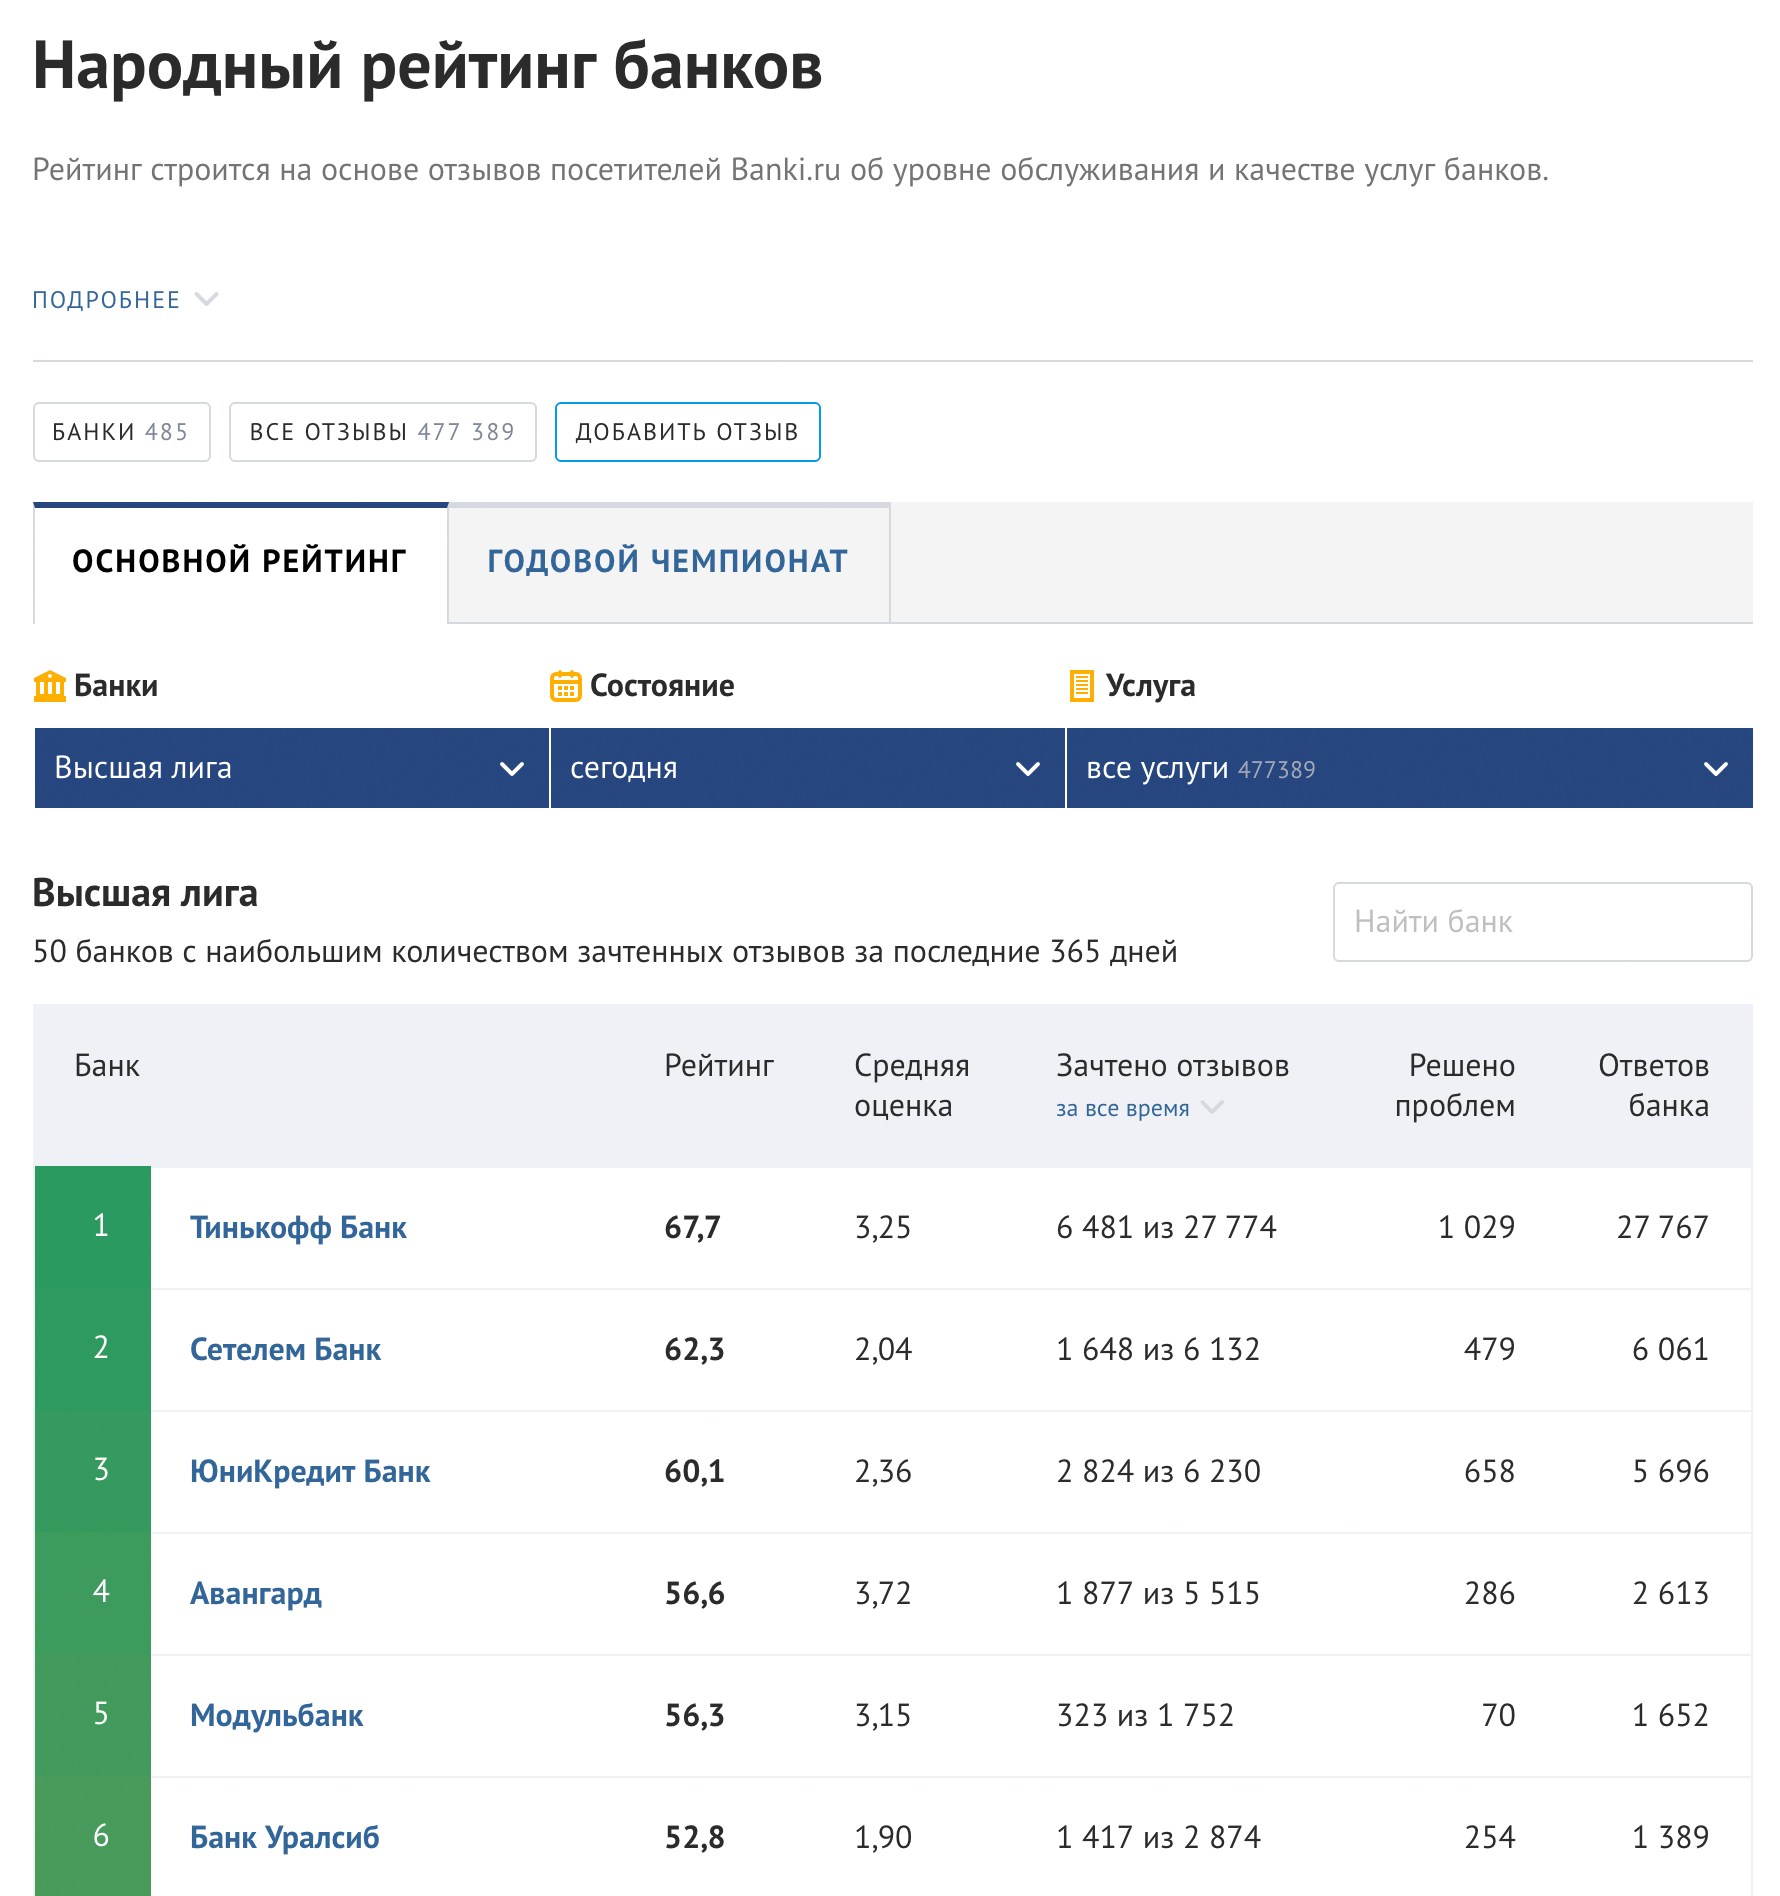Open the сегодня state dropdown
This screenshot has width=1780, height=1896.
tap(807, 768)
